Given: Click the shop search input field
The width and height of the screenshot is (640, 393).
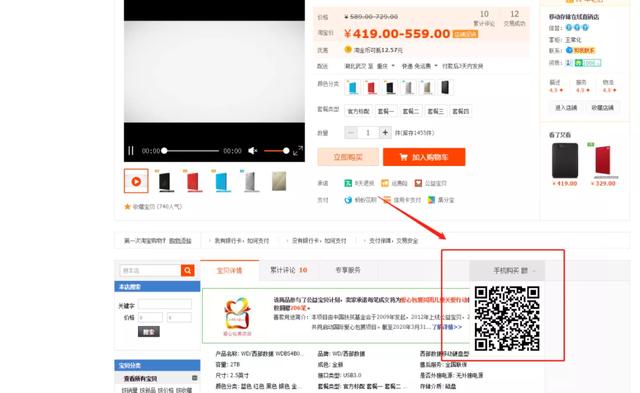Looking at the screenshot, I should coord(150,270).
